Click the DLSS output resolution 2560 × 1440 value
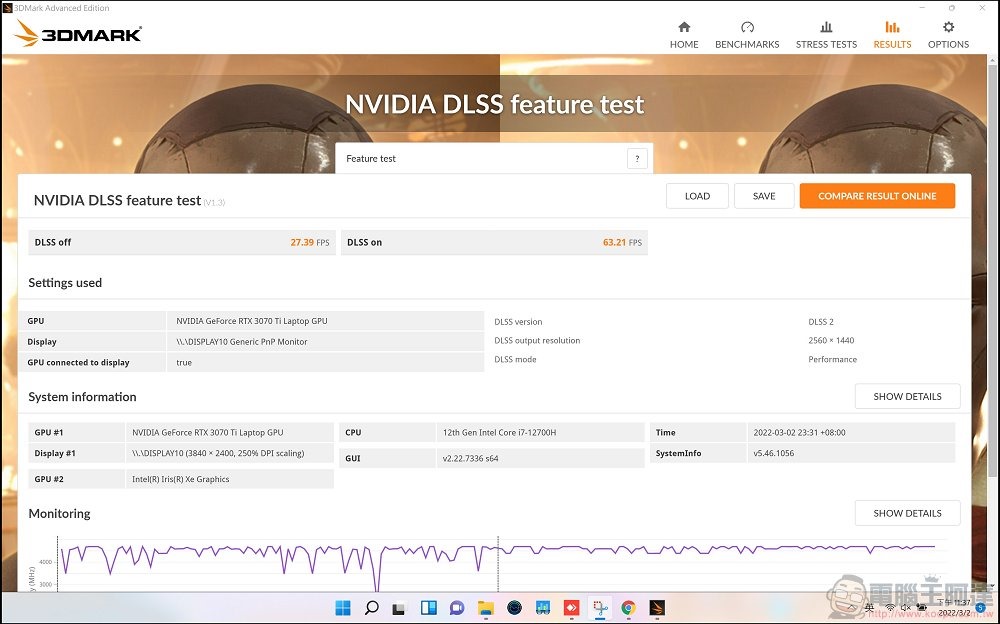This screenshot has height=624, width=1000. 831,341
